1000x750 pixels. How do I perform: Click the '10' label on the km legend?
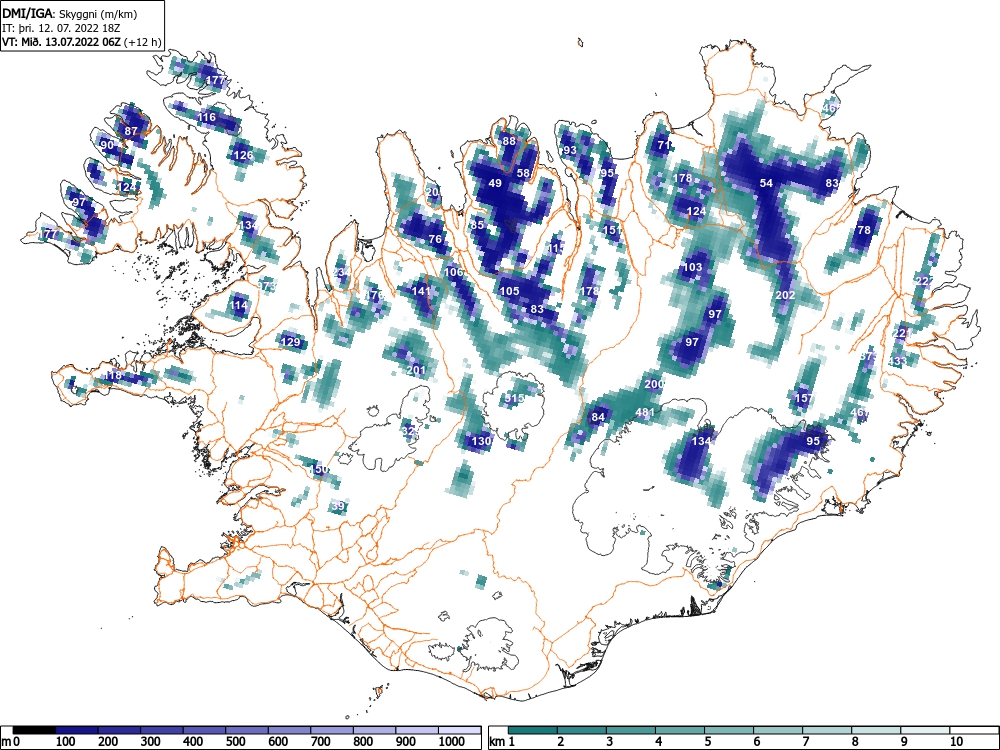[955, 741]
